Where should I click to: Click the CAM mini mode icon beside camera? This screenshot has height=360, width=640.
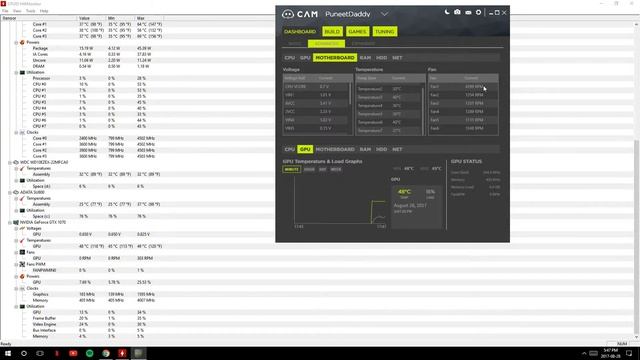click(468, 13)
